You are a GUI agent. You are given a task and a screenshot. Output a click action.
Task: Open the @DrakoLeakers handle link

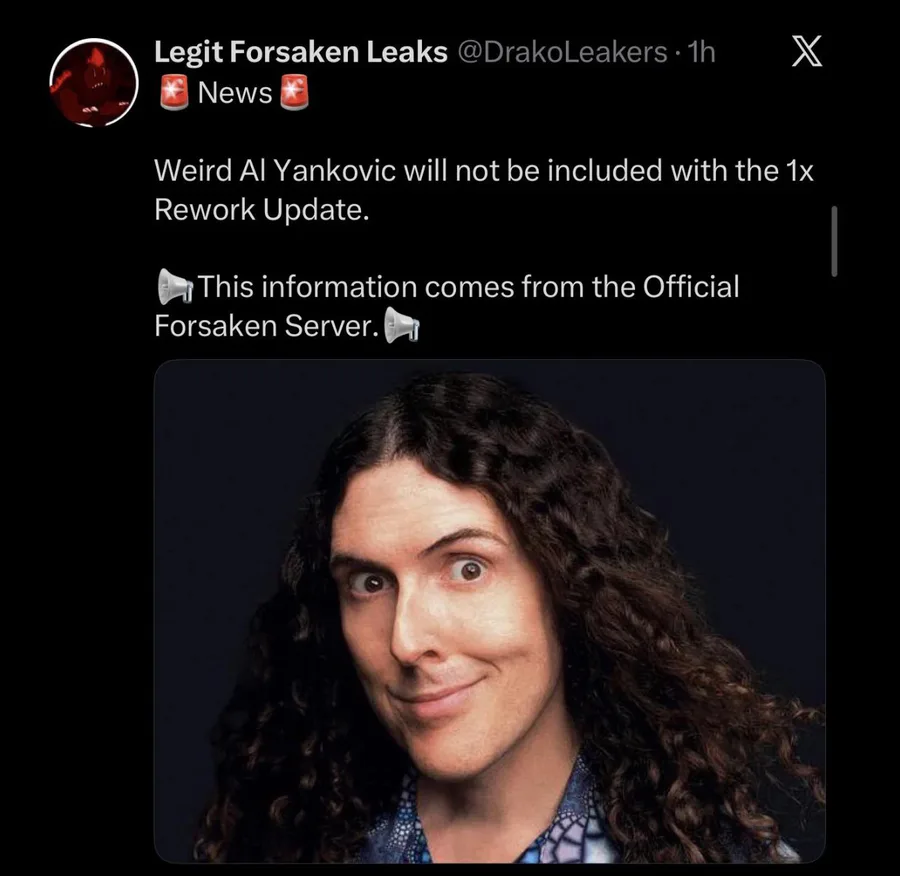point(562,52)
